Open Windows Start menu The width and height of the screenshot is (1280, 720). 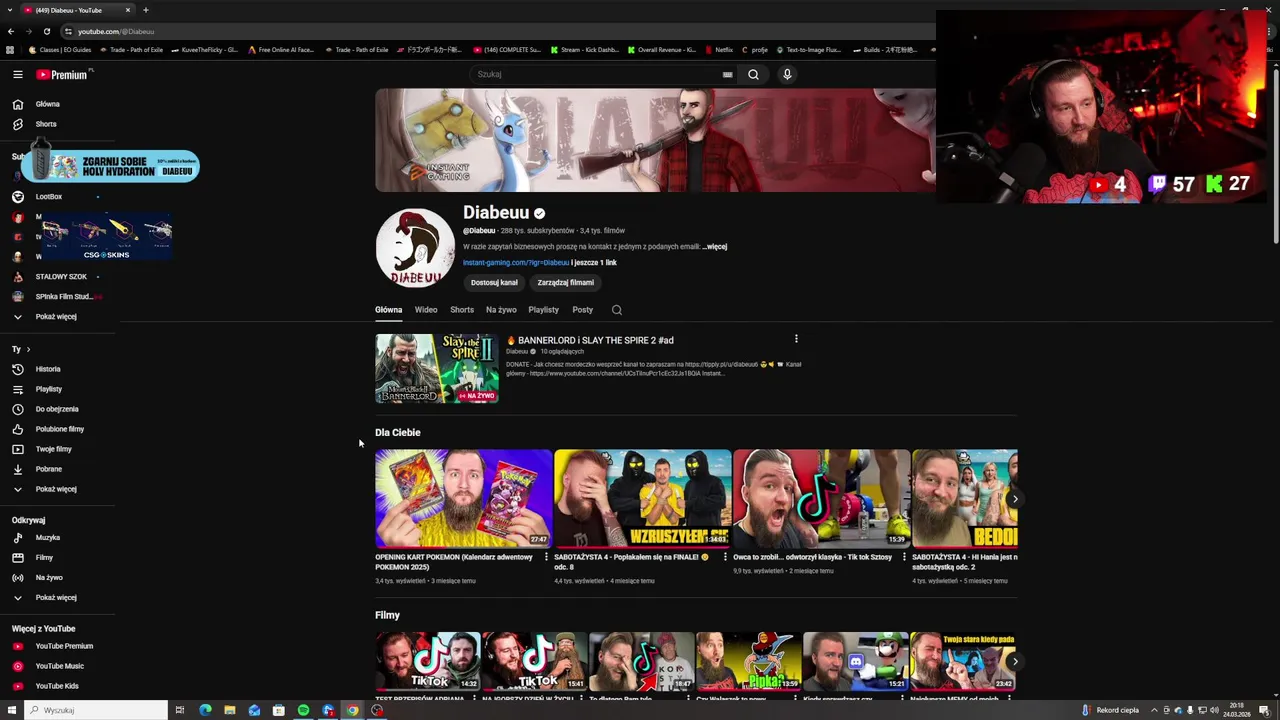click(x=10, y=710)
